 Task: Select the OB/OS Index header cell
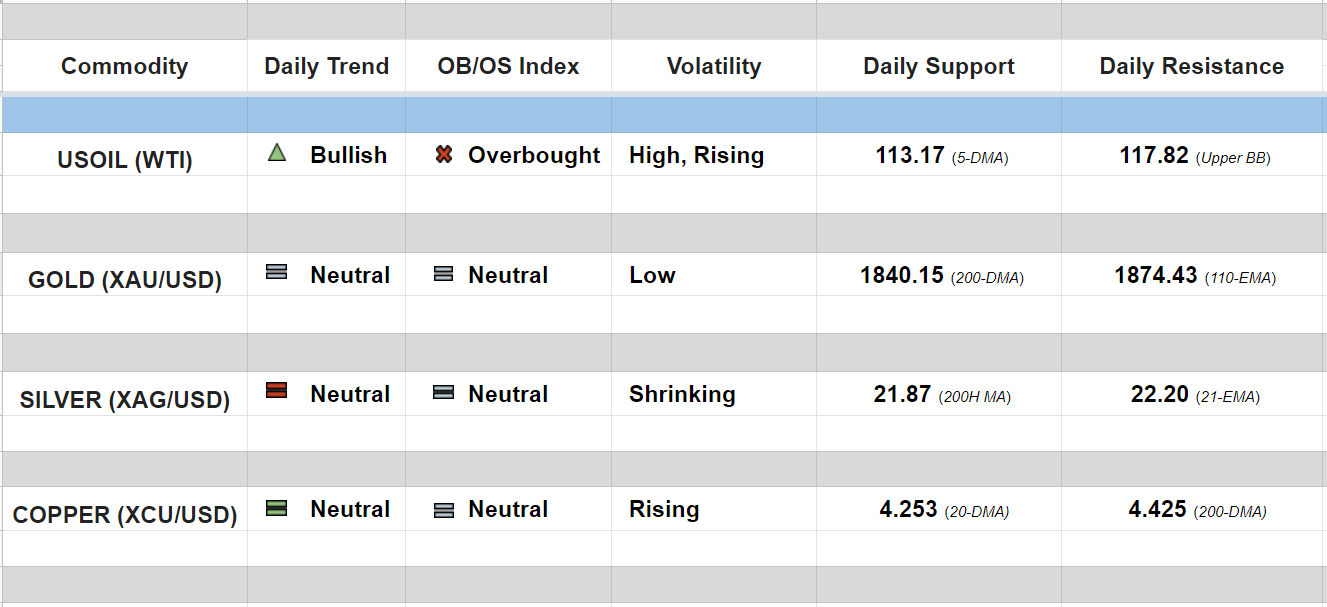tap(508, 66)
